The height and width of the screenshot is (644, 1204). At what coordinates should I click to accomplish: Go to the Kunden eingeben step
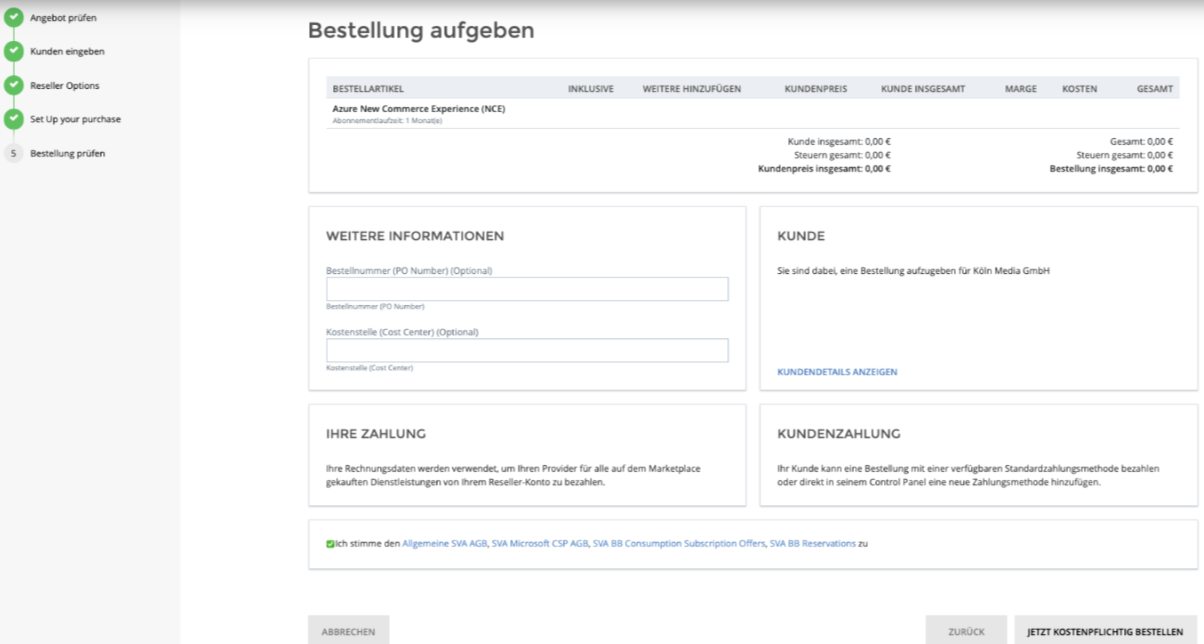pos(67,51)
